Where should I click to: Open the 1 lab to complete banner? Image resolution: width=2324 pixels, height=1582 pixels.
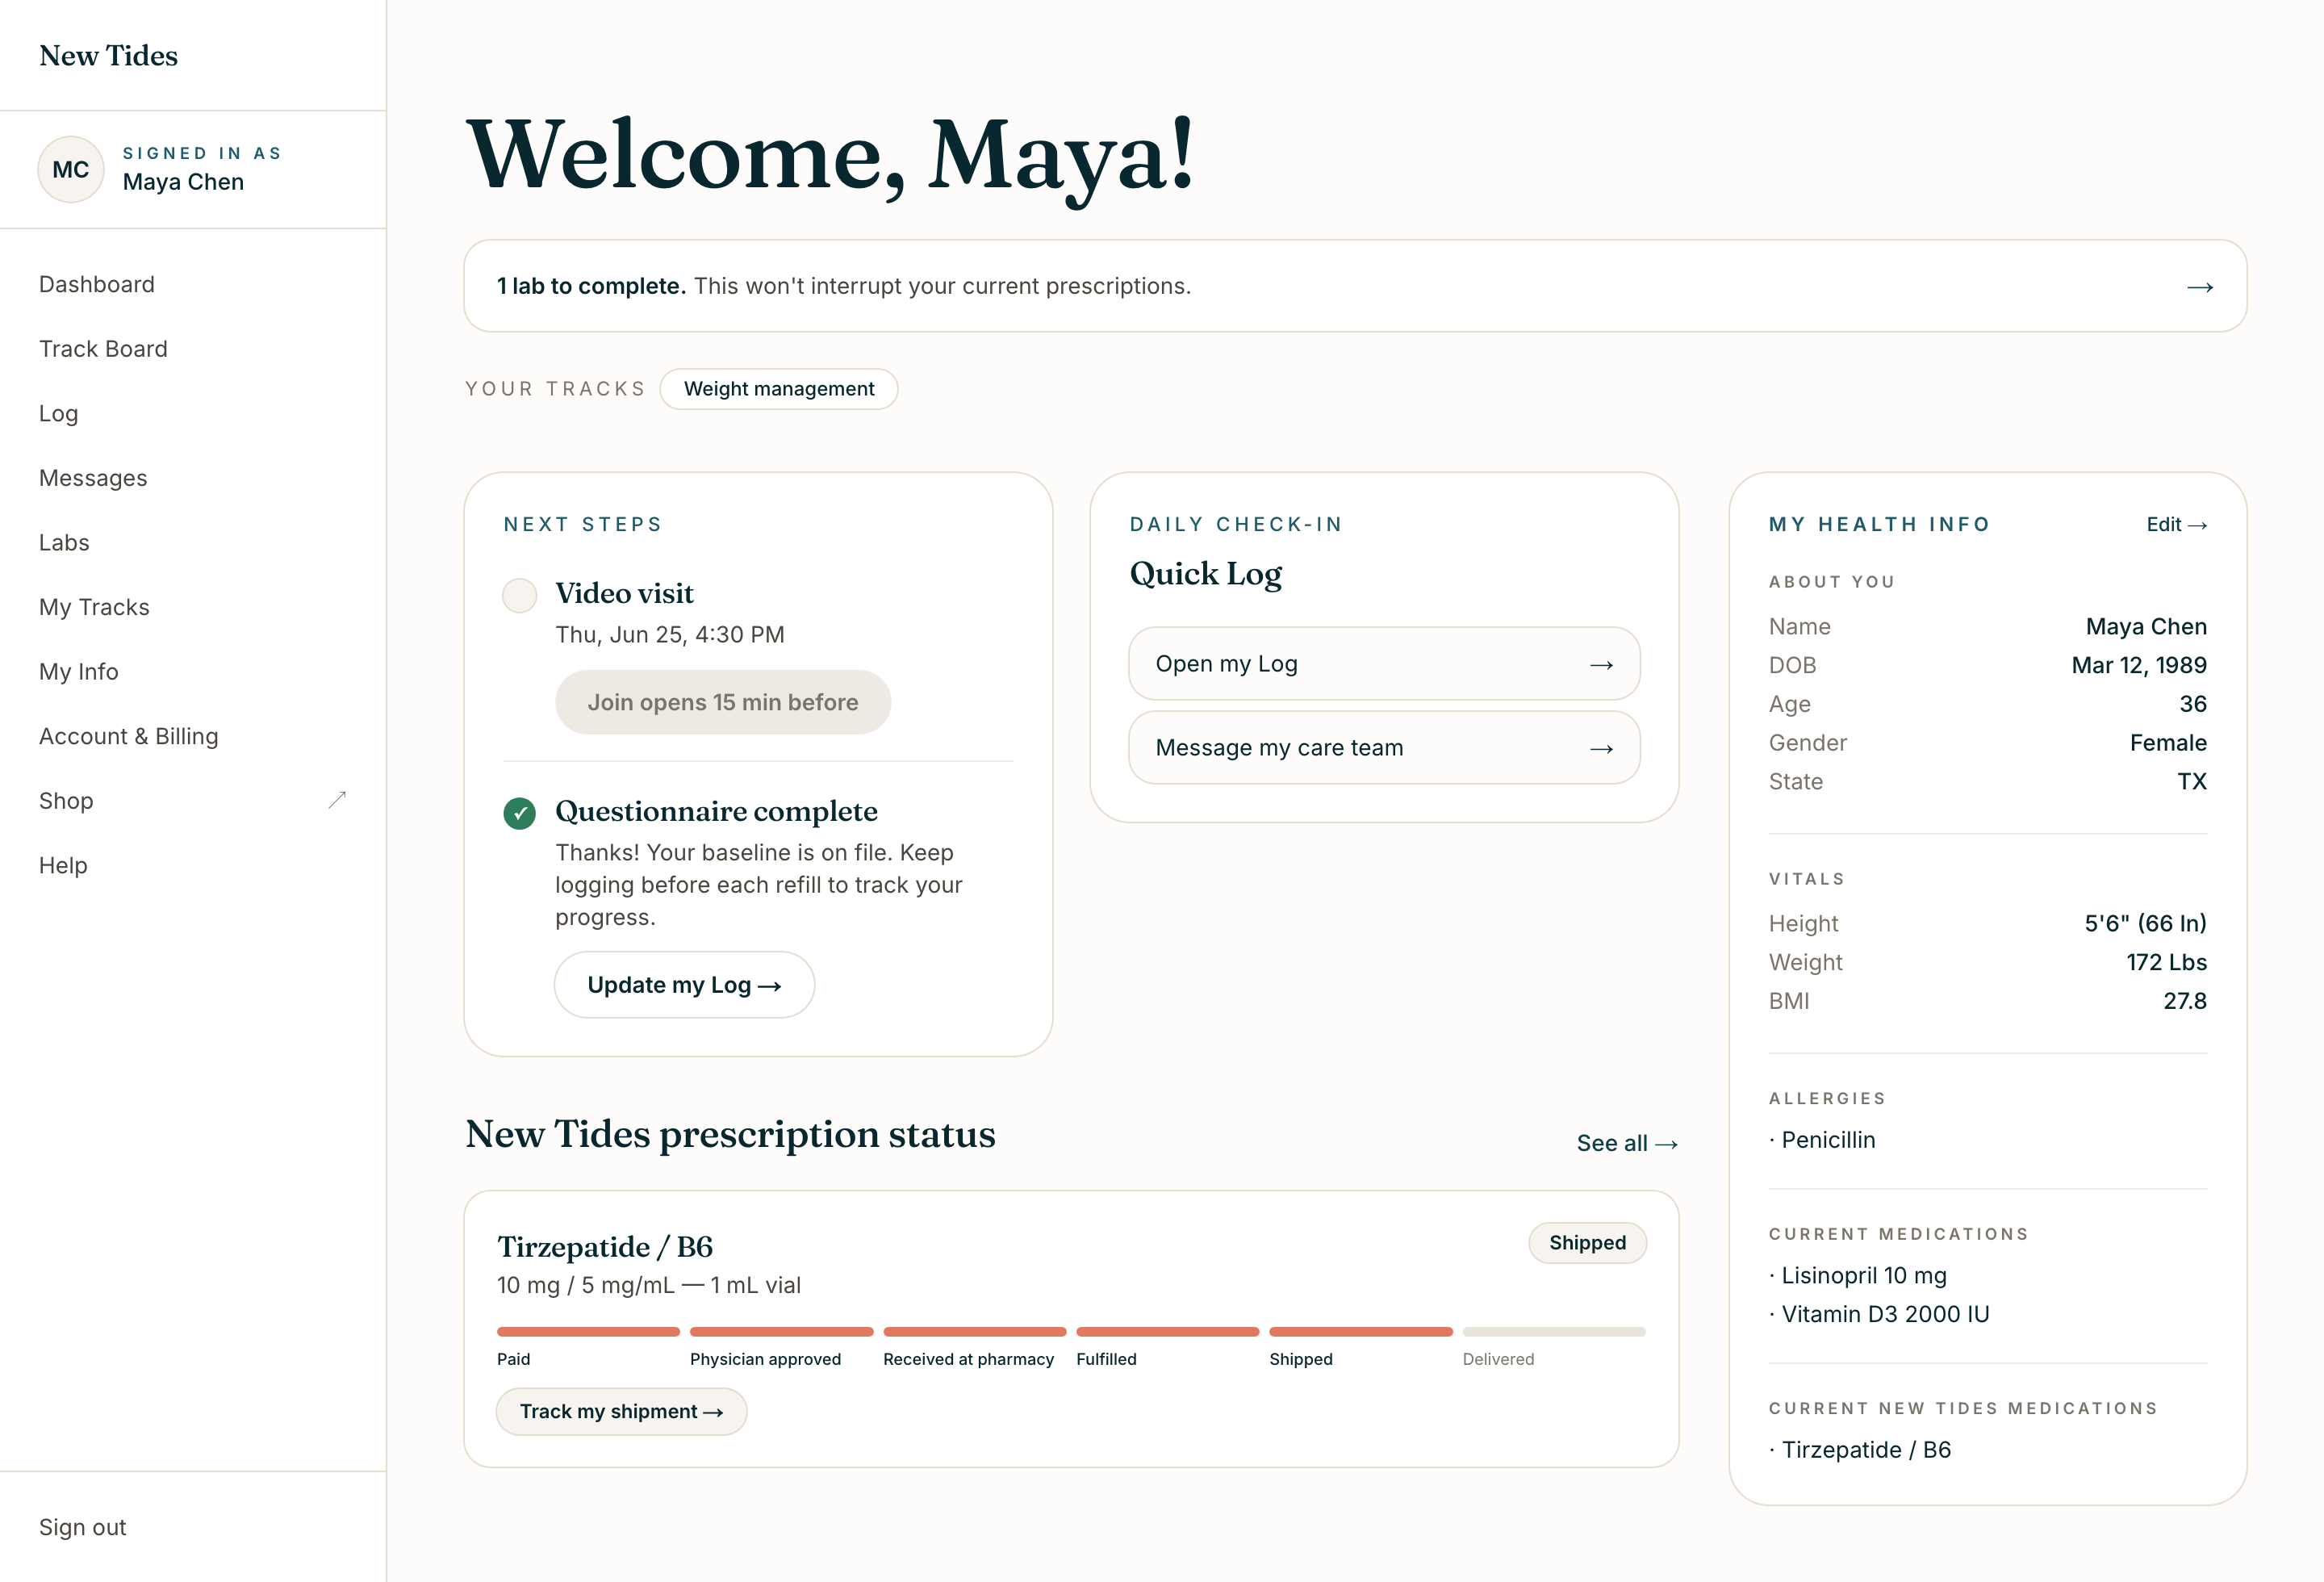[x=1355, y=286]
